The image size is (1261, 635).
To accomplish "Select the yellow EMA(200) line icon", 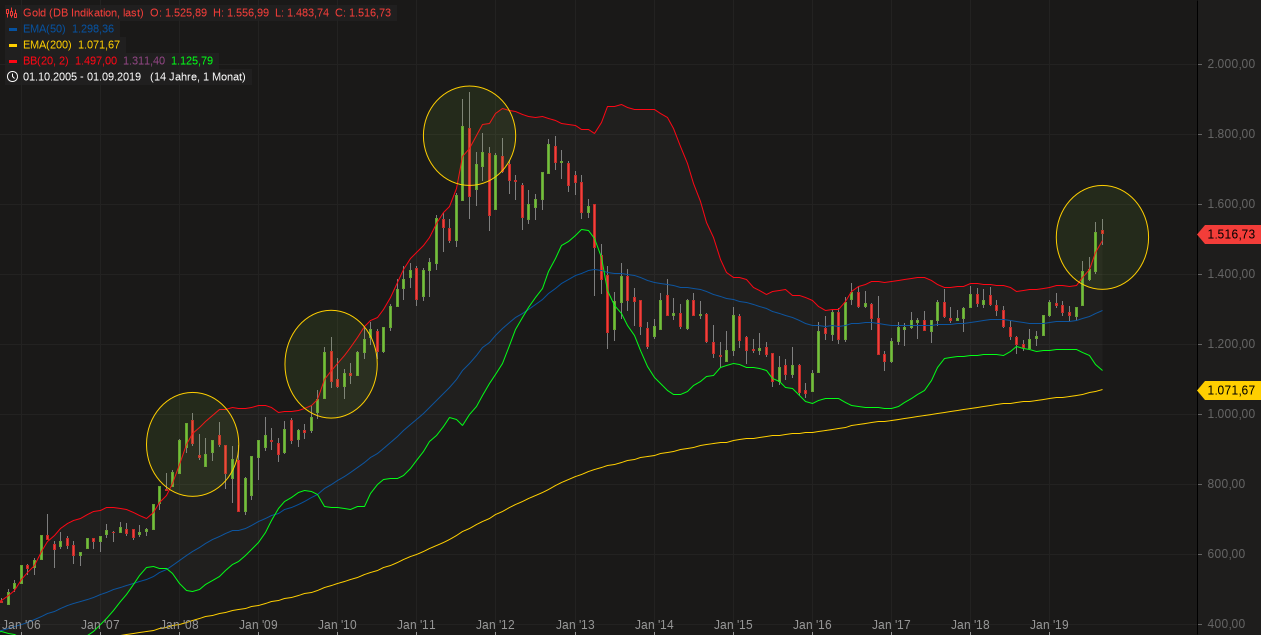I will pyautogui.click(x=11, y=45).
